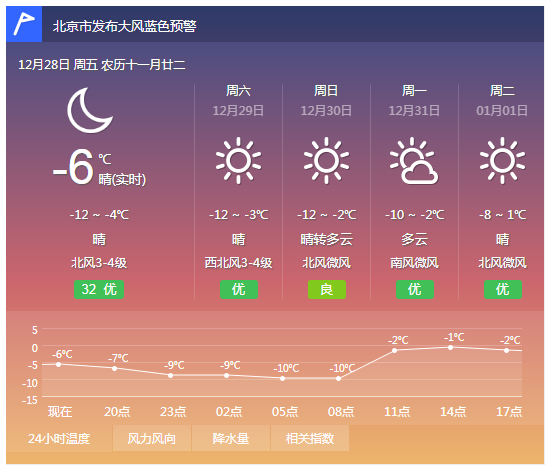Screen dimensions: 550x471
Task: Open the 降水量 tab
Action: pos(231,438)
